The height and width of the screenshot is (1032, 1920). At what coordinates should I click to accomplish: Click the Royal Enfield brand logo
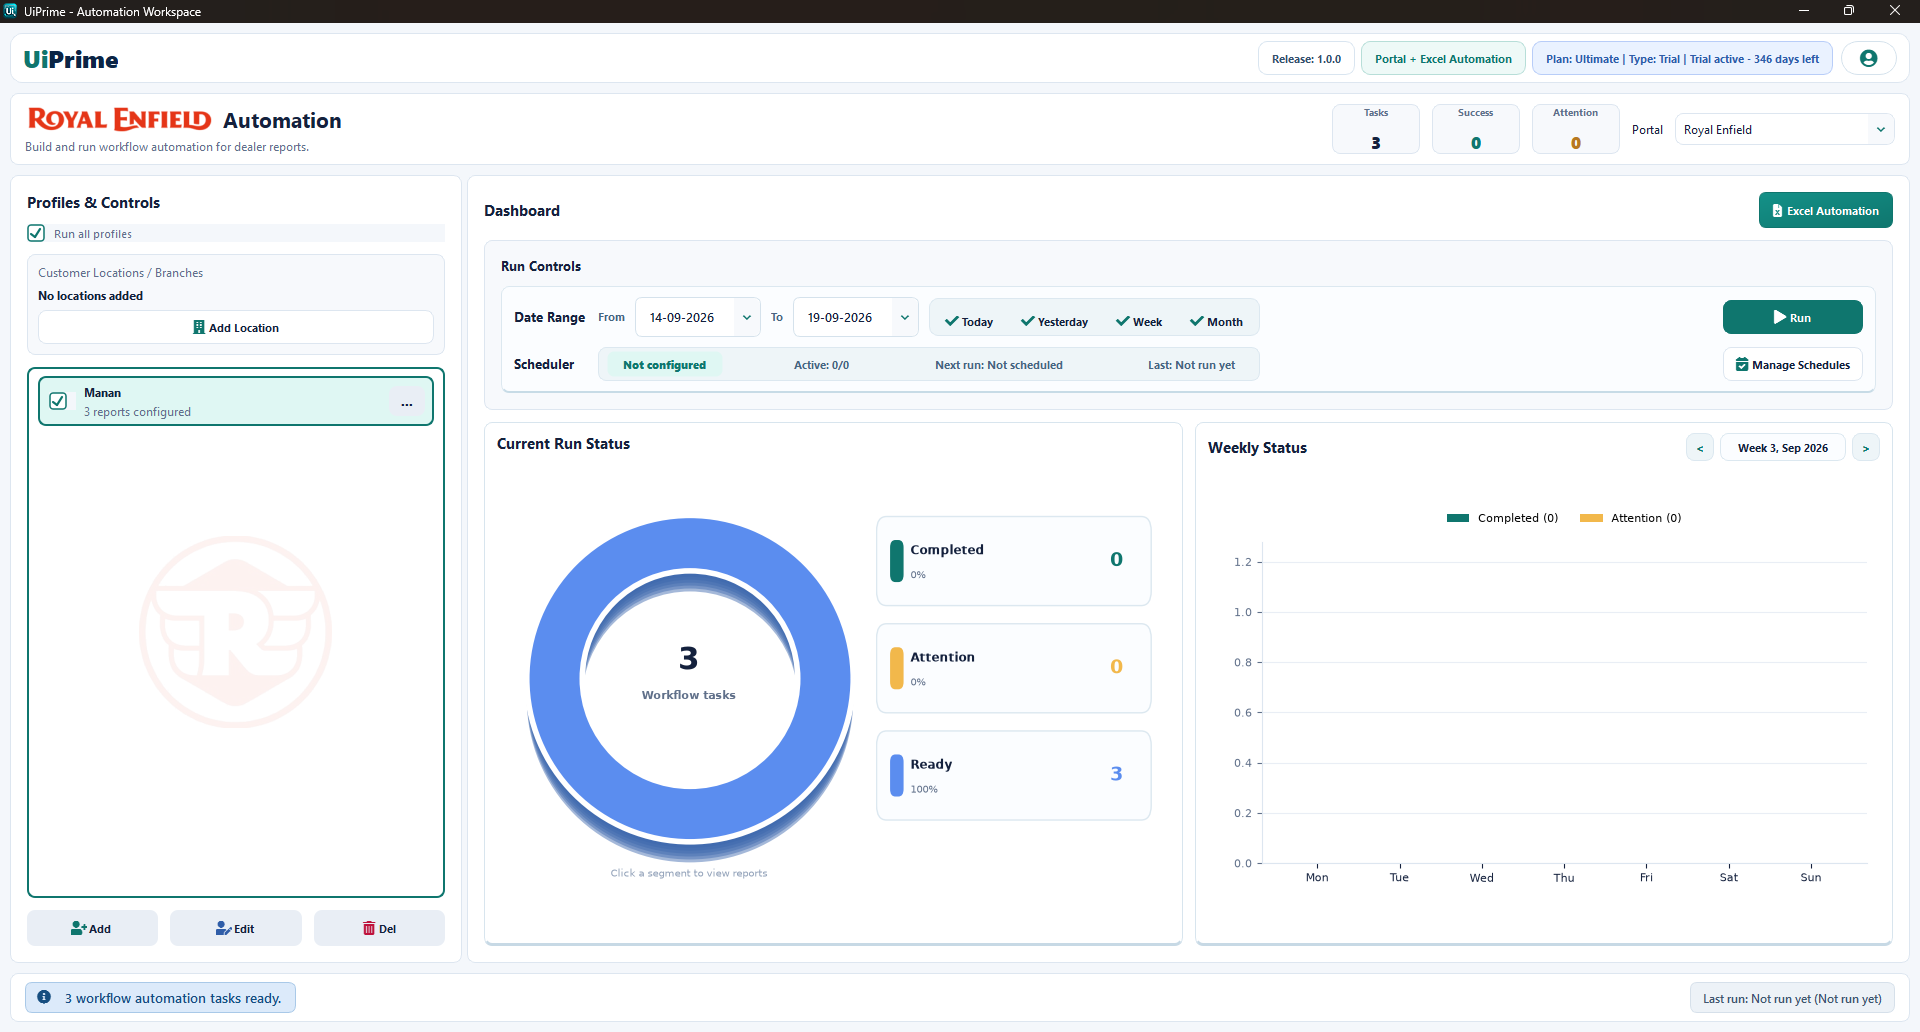click(x=120, y=120)
